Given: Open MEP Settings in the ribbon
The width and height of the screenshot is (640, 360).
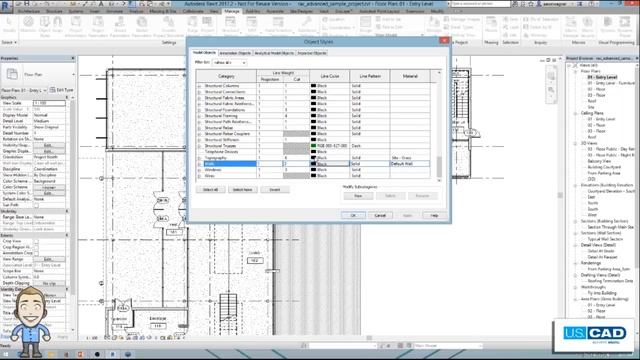Looking at the screenshot, I should click(252, 25).
